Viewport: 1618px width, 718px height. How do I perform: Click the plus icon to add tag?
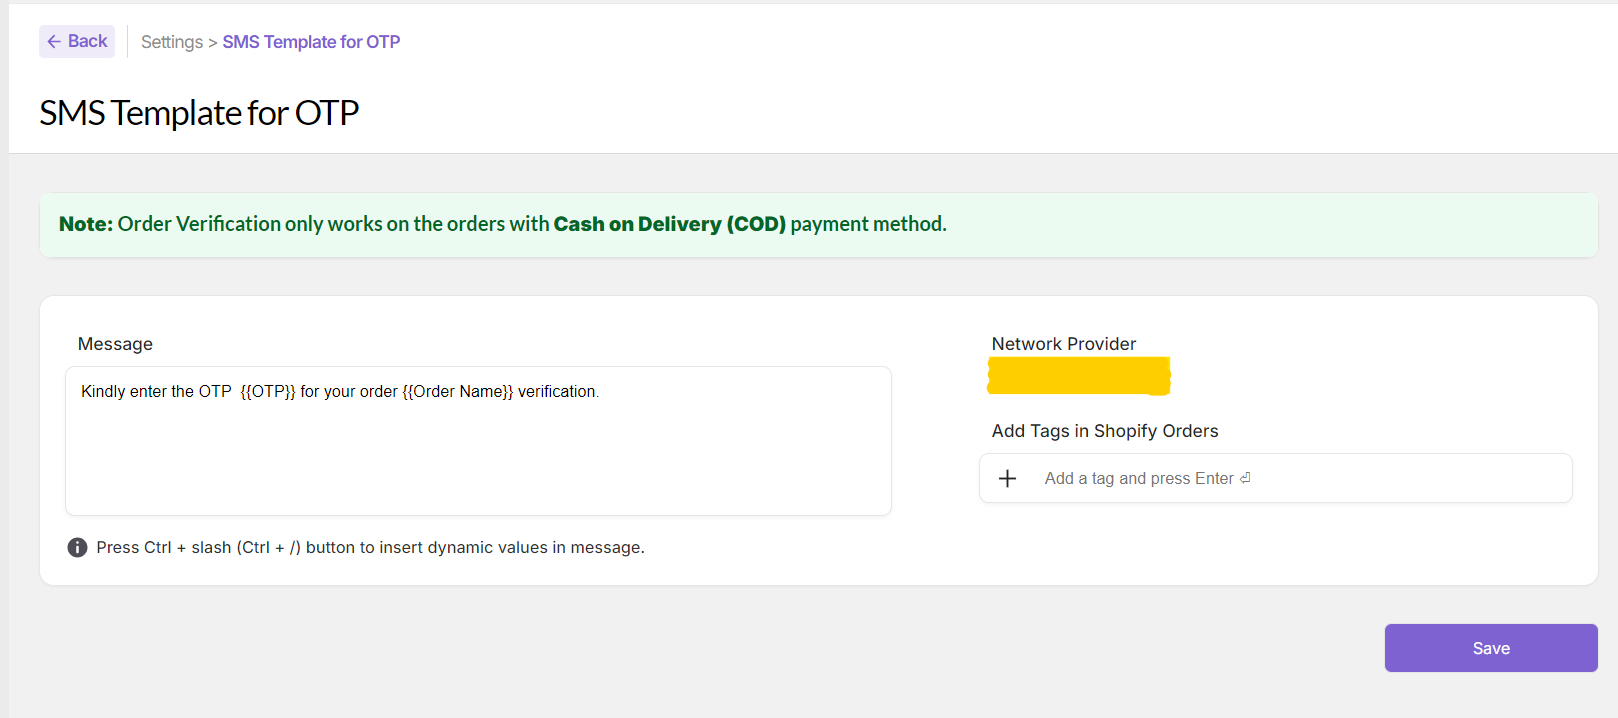(1007, 479)
